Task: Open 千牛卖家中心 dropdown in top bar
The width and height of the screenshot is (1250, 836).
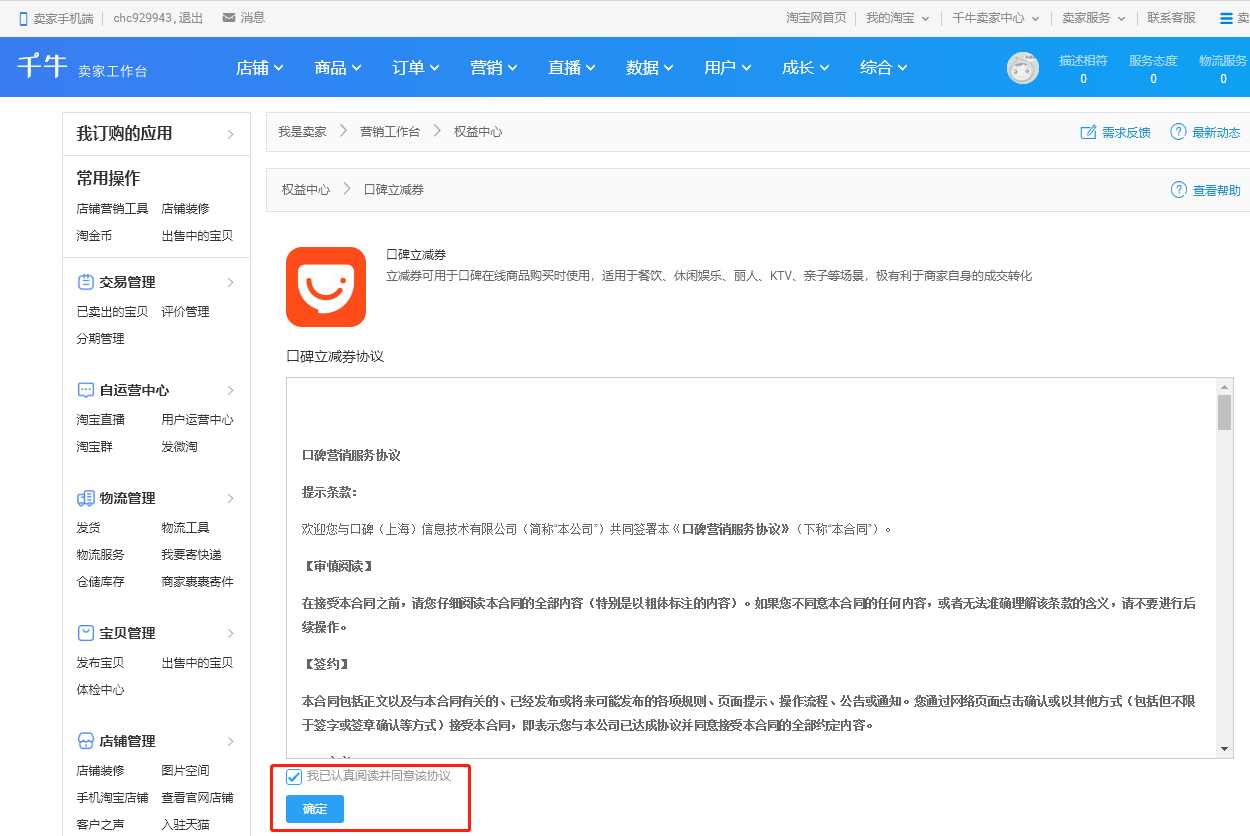Action: 996,18
